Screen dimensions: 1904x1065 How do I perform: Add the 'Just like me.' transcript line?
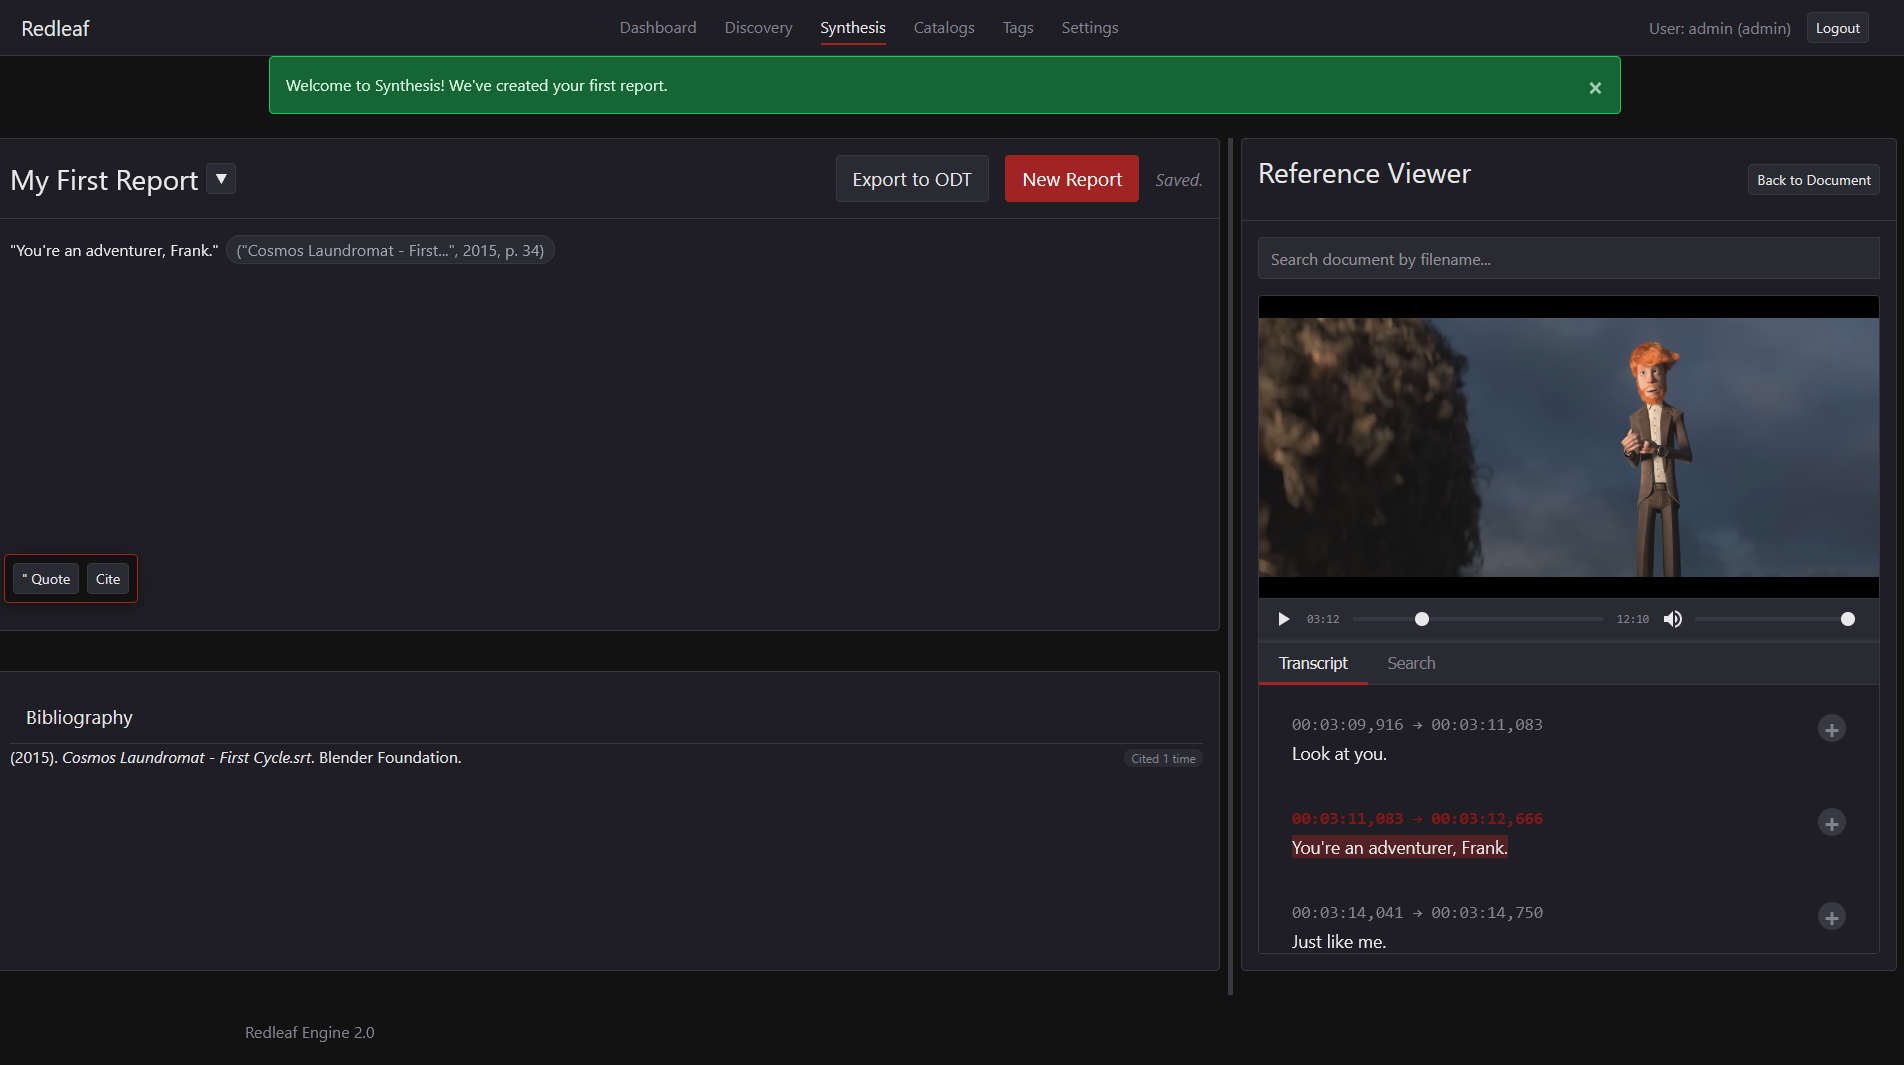click(1831, 917)
